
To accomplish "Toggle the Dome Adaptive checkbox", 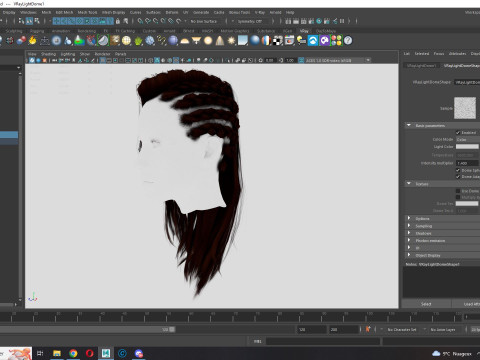I will tap(458, 177).
